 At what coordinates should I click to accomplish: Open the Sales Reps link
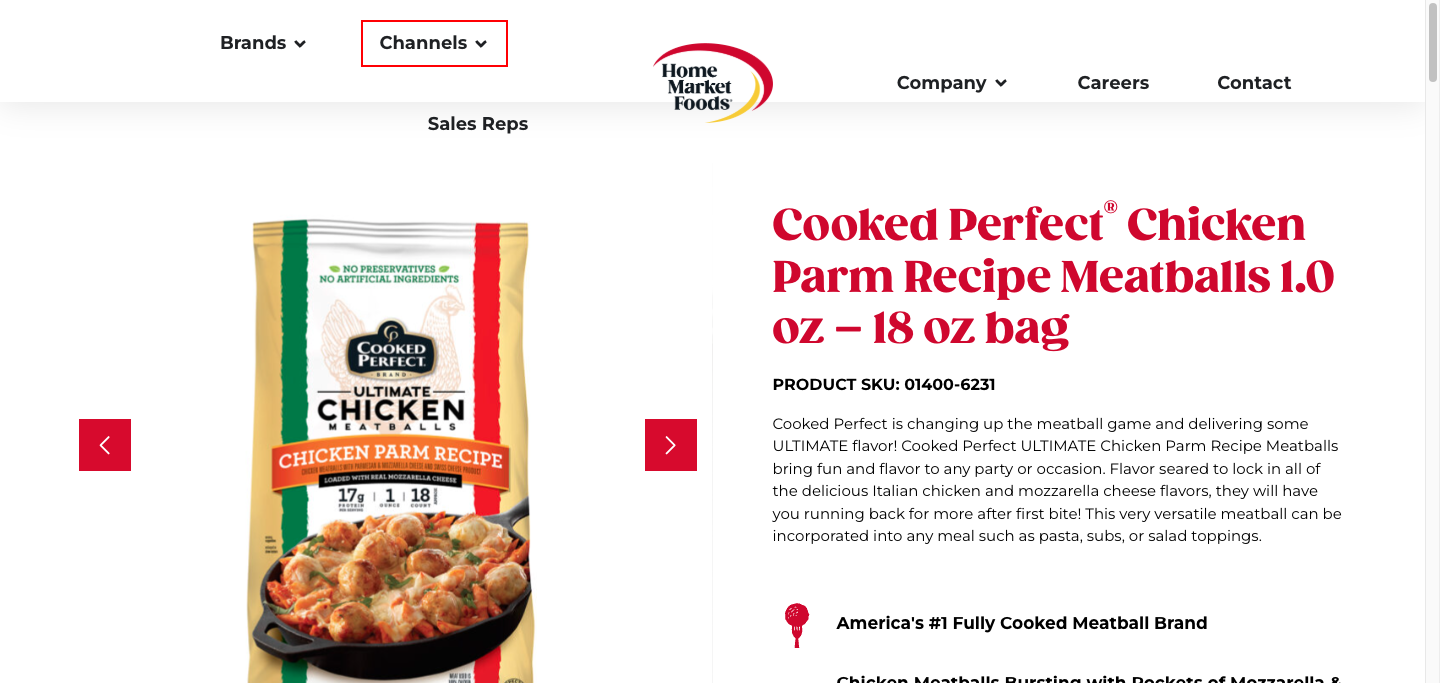click(478, 124)
